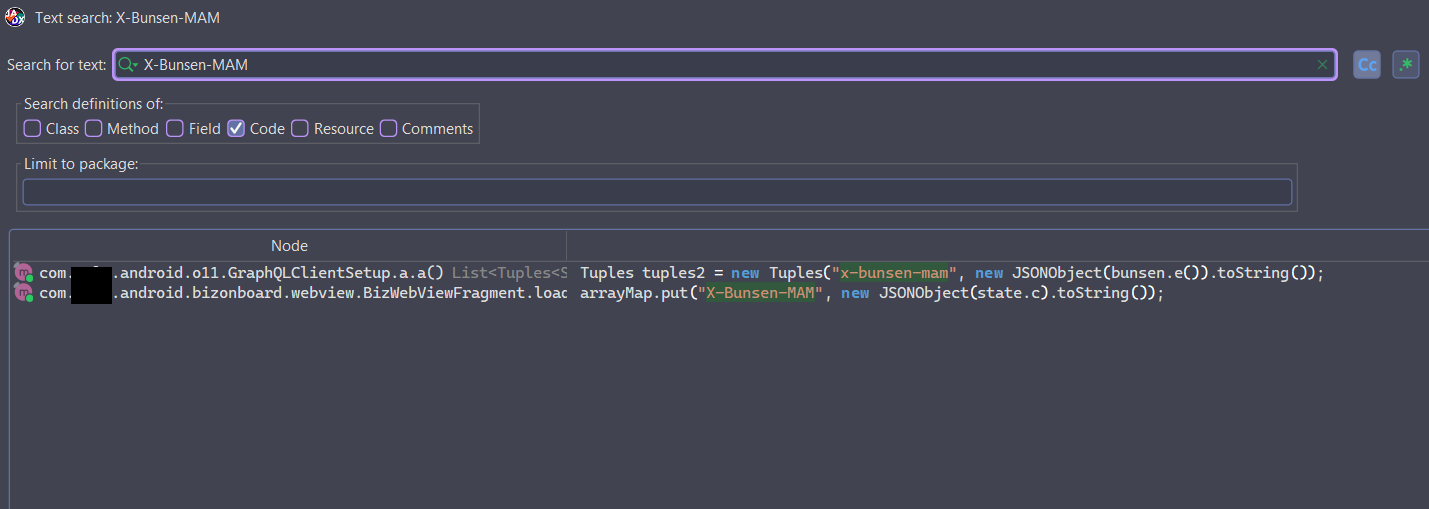Click the 'Search for text:' label
The width and height of the screenshot is (1429, 509).
click(56, 65)
